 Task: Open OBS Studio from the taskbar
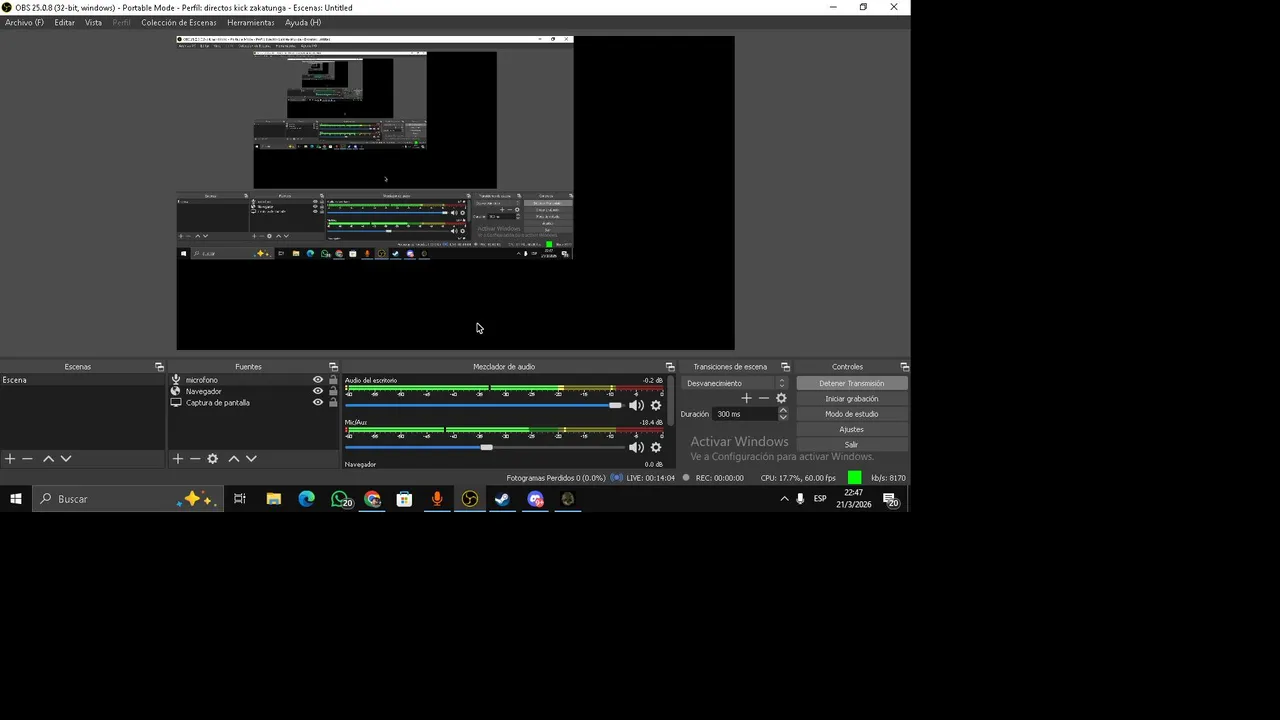[470, 499]
